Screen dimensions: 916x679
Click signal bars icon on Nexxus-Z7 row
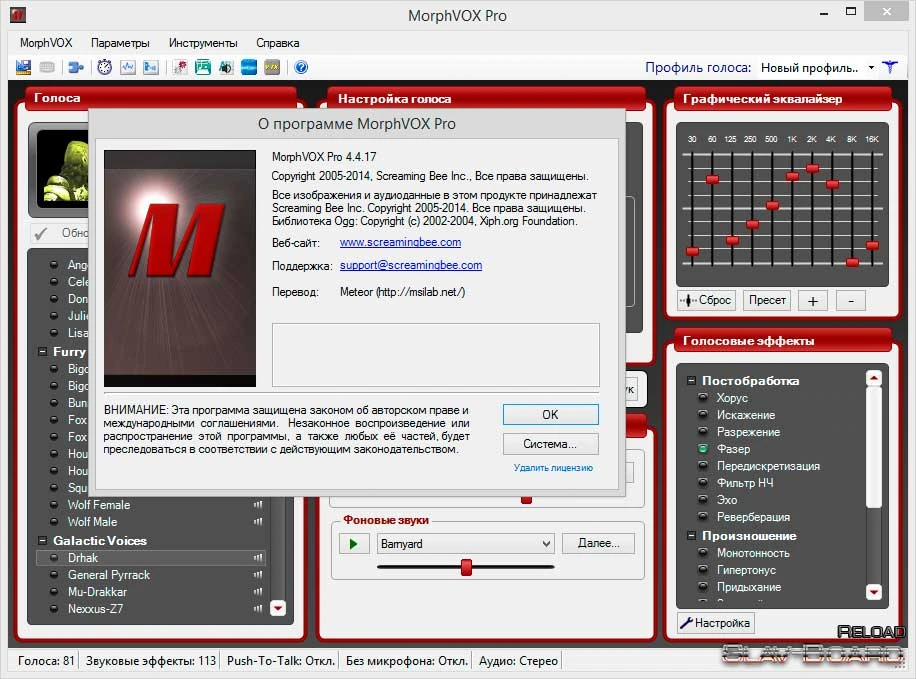click(258, 609)
